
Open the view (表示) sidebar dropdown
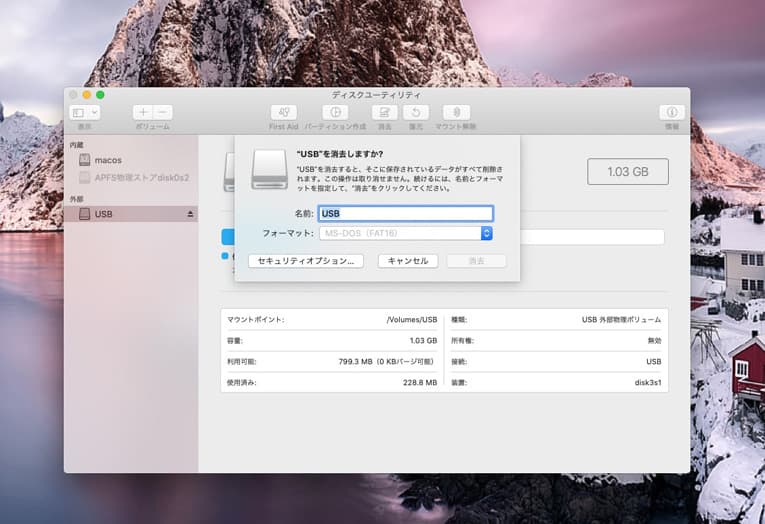point(85,113)
